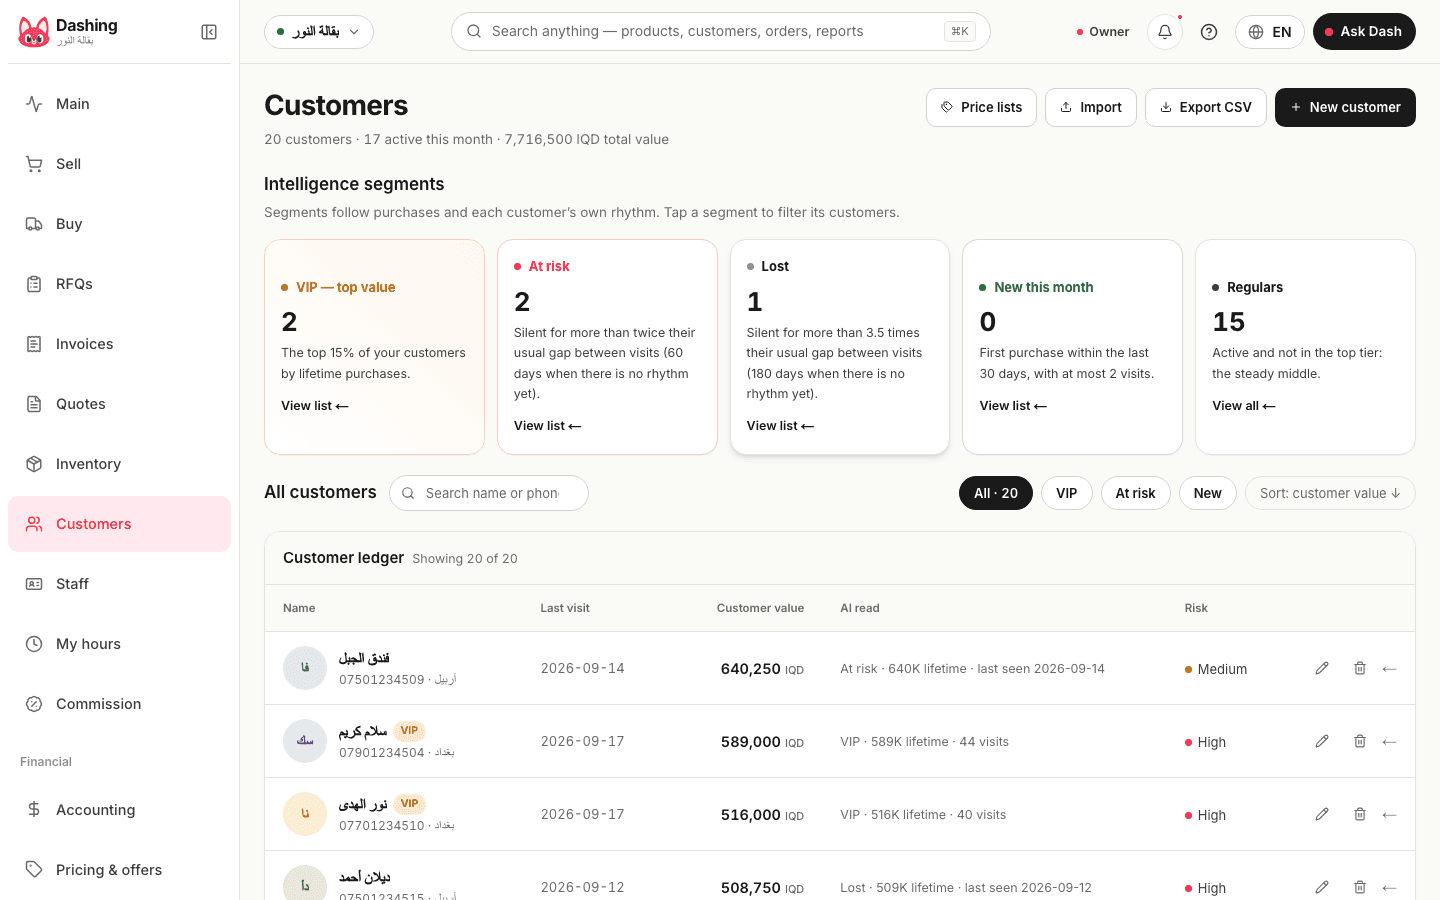Delete the 640,250 IQD customer row

coord(1360,668)
